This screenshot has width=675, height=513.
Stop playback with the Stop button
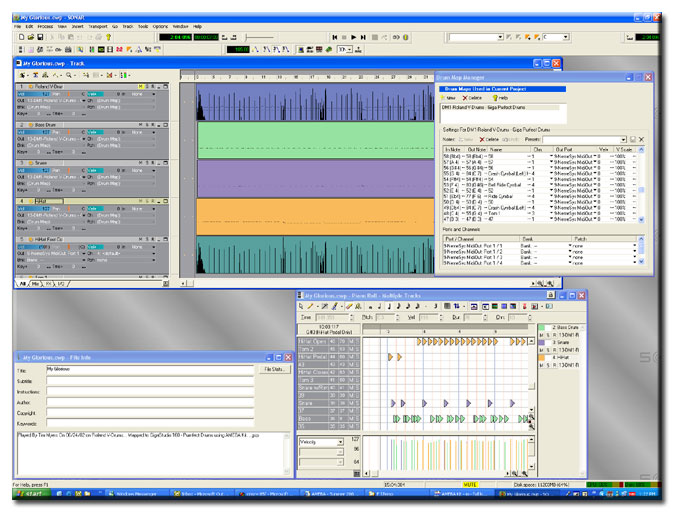click(344, 37)
